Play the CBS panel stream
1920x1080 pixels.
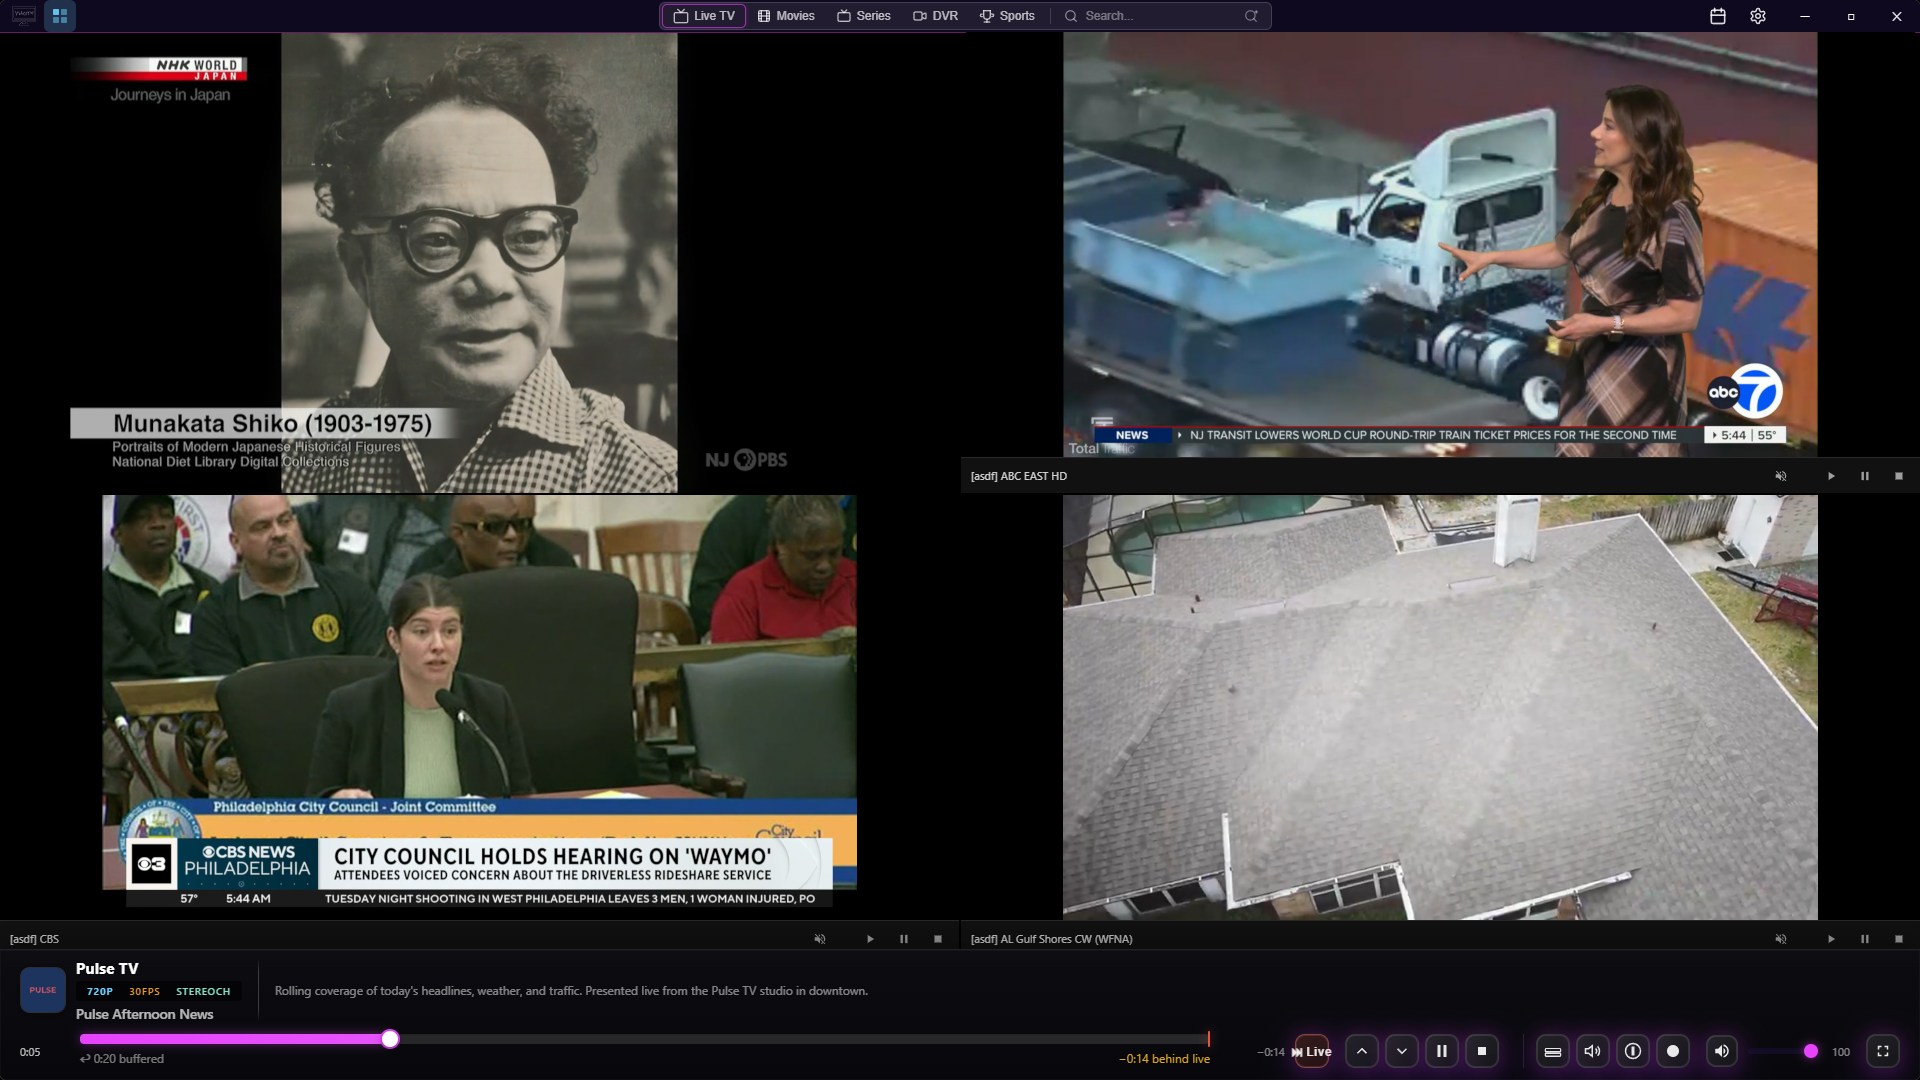[x=870, y=939]
